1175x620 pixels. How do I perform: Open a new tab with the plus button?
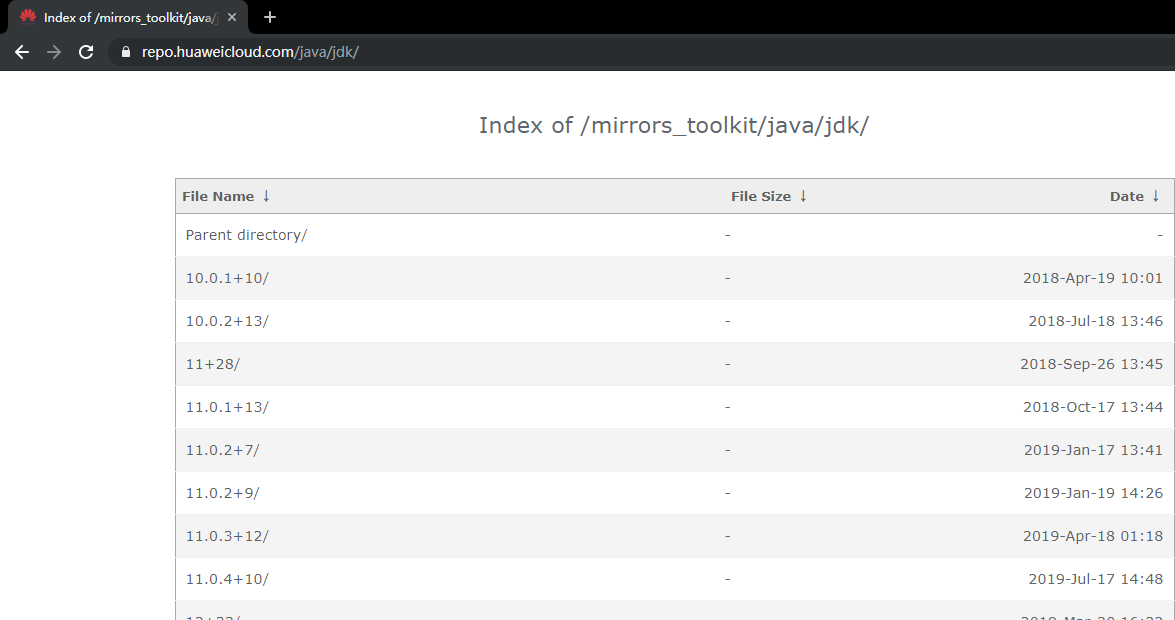pos(270,17)
